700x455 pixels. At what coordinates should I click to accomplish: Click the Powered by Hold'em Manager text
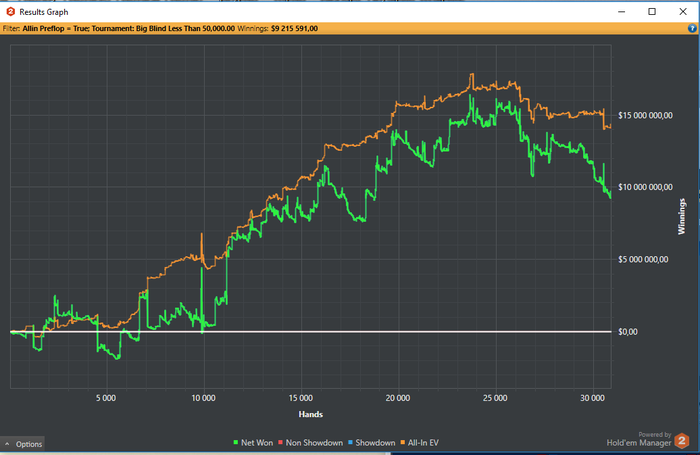click(x=639, y=439)
